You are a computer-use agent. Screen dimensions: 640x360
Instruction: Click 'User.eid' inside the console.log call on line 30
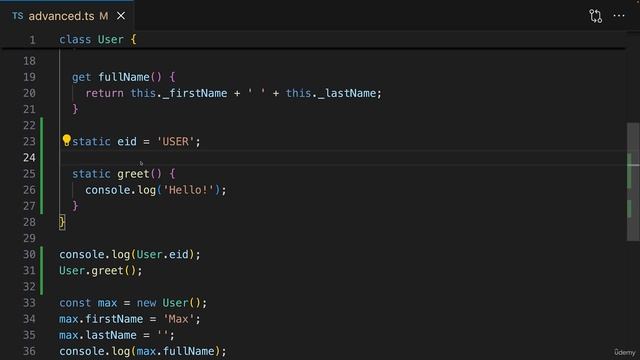pyautogui.click(x=162, y=255)
